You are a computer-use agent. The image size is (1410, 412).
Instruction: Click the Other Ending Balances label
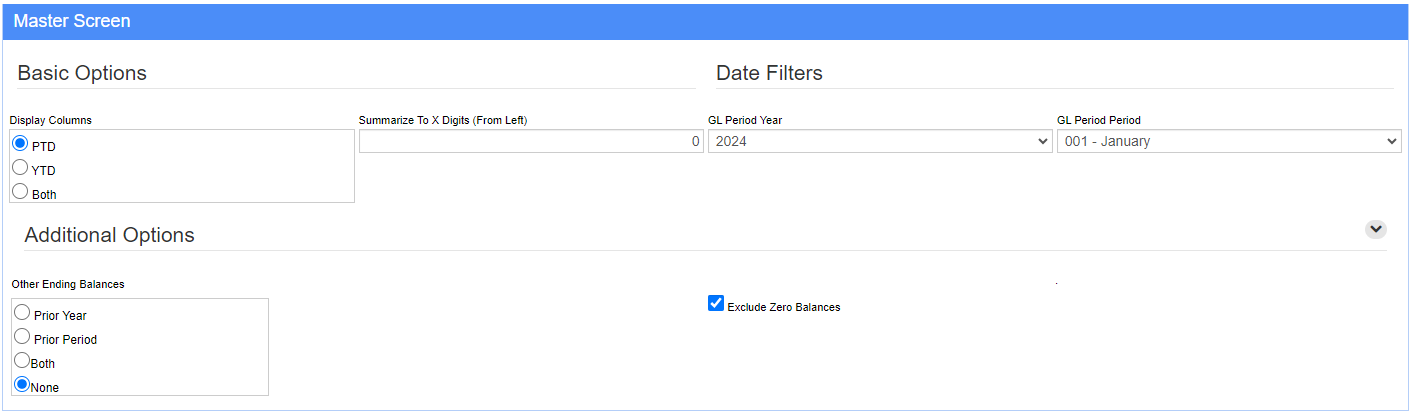click(x=68, y=284)
